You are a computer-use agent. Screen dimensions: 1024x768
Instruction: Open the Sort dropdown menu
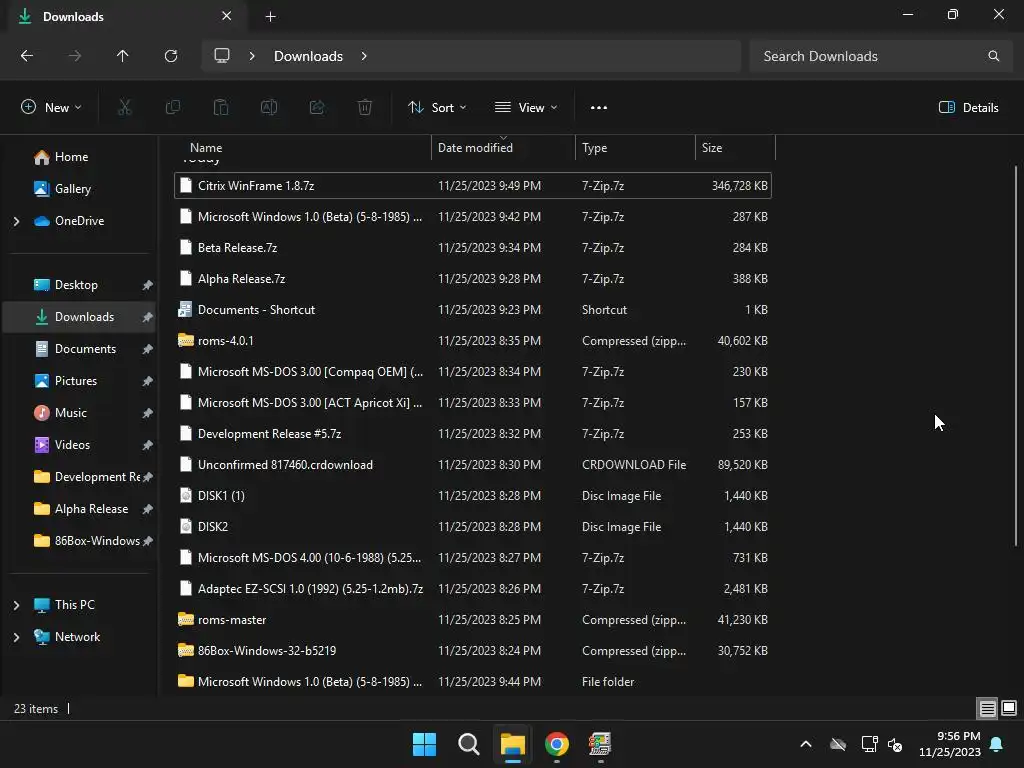coord(437,108)
